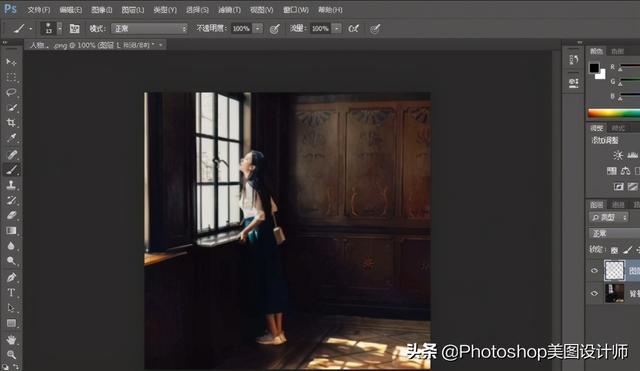Select the Crop tool
Image resolution: width=640 pixels, height=371 pixels.
point(11,123)
